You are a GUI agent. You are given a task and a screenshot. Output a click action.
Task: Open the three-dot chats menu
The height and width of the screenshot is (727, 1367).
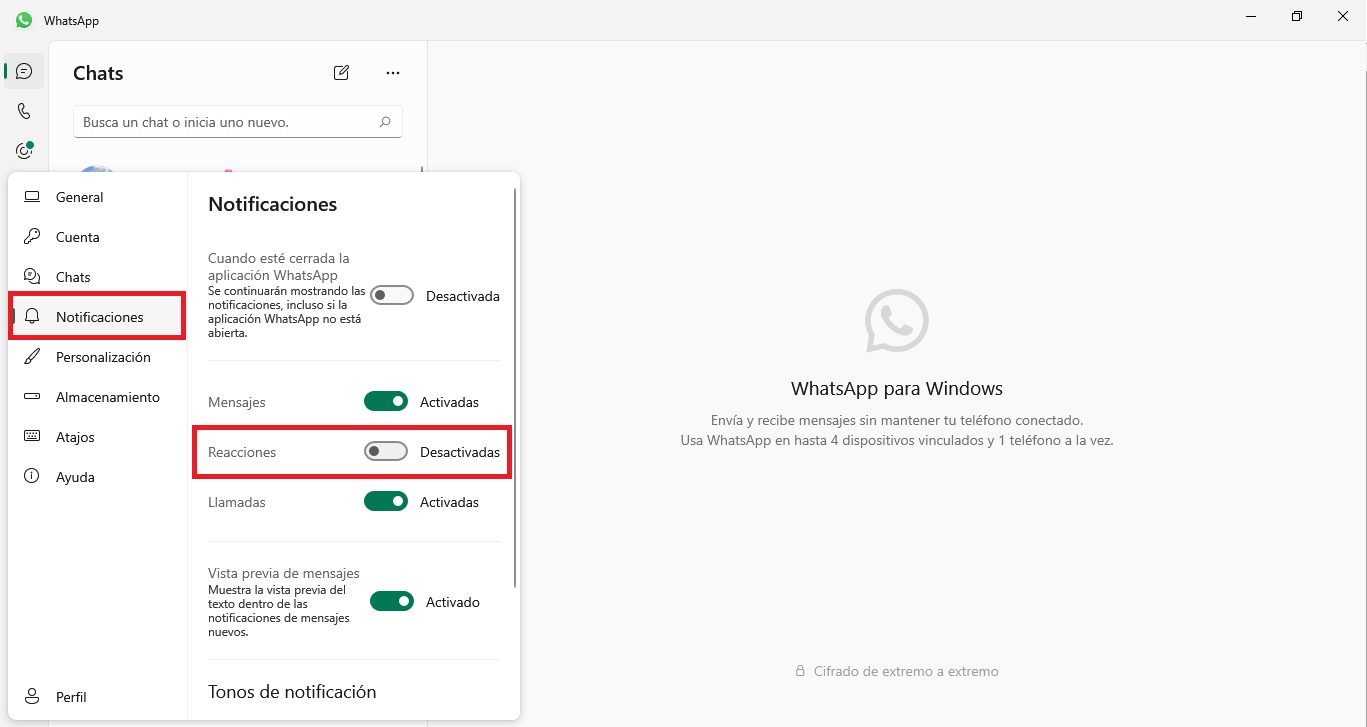pos(393,72)
